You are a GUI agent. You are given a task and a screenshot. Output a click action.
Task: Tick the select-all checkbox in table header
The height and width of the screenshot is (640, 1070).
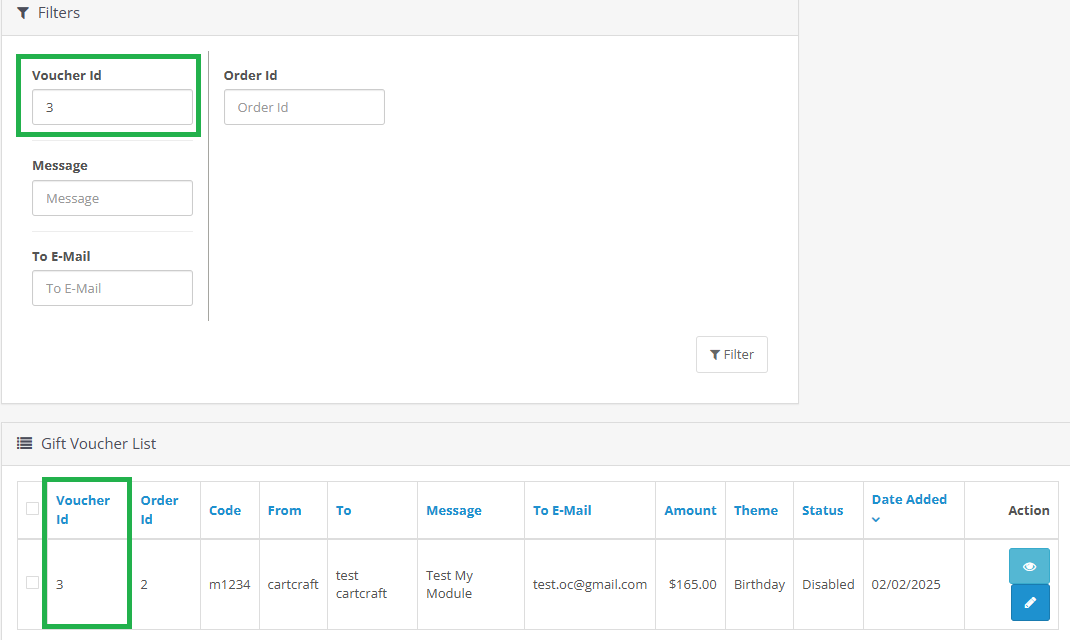click(x=32, y=509)
